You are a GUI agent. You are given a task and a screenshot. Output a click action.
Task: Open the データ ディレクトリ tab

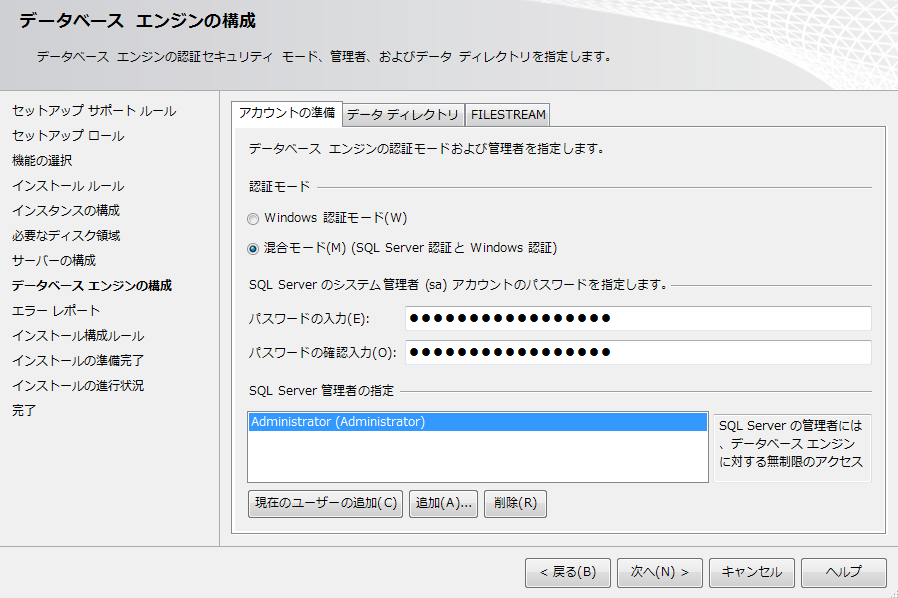click(x=403, y=115)
